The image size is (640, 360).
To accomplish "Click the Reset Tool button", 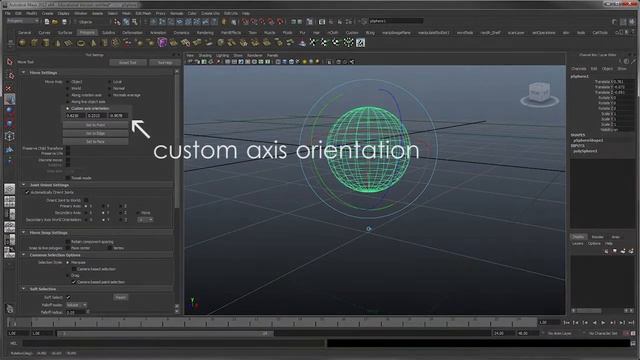I will [x=128, y=62].
